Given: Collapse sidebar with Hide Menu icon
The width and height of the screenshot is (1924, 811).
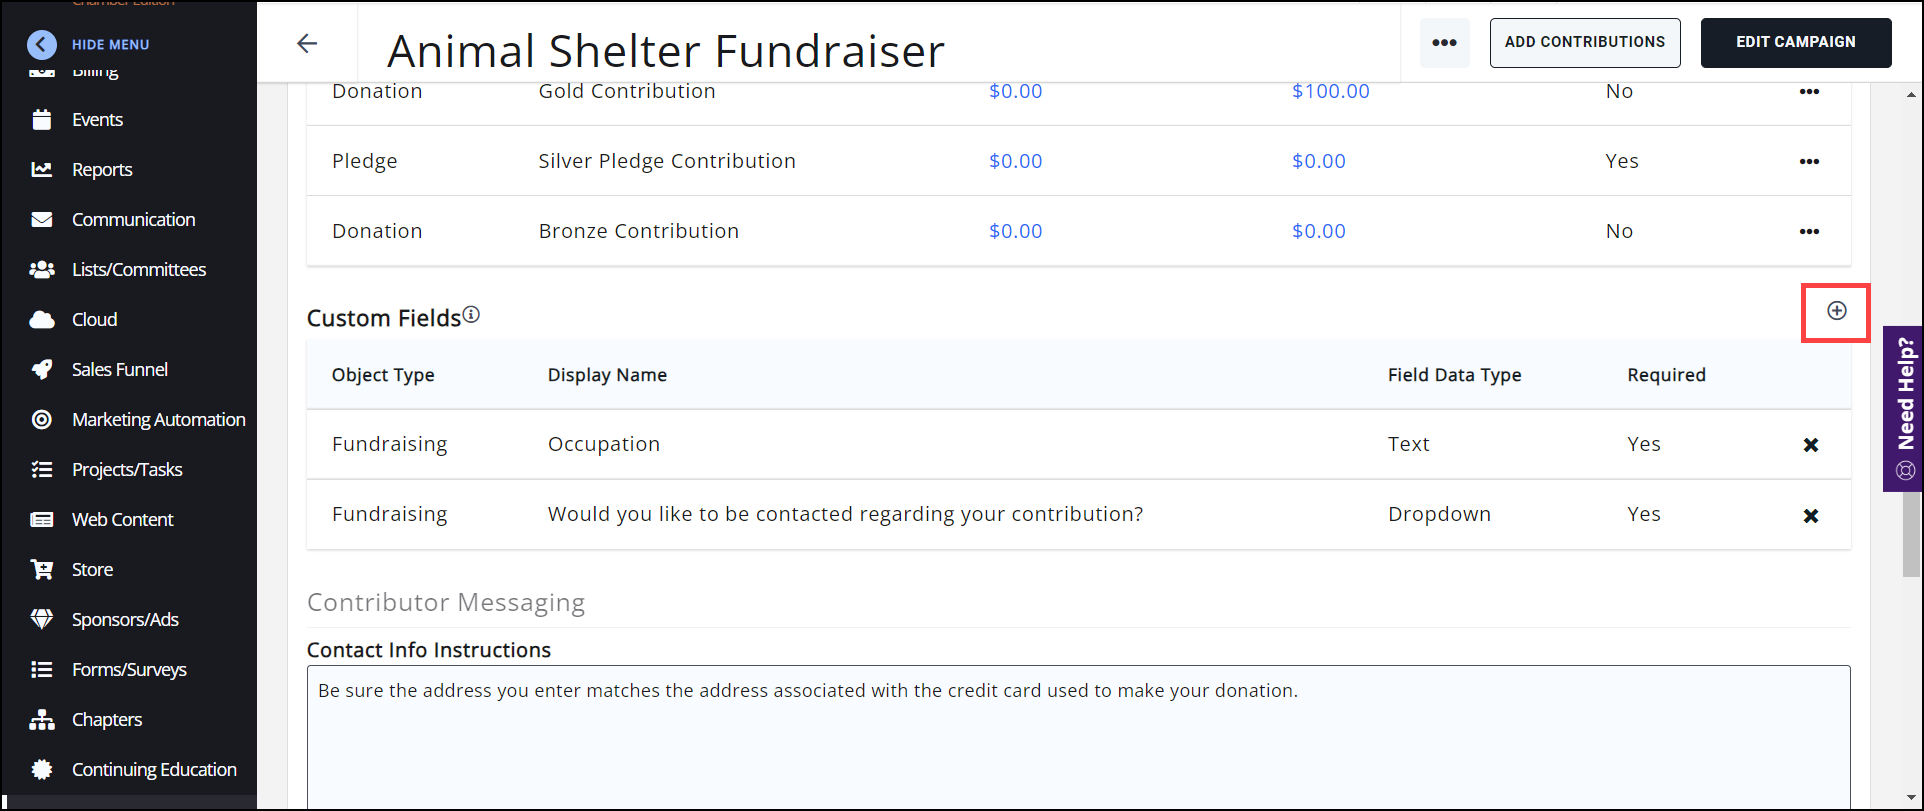Looking at the screenshot, I should (42, 44).
